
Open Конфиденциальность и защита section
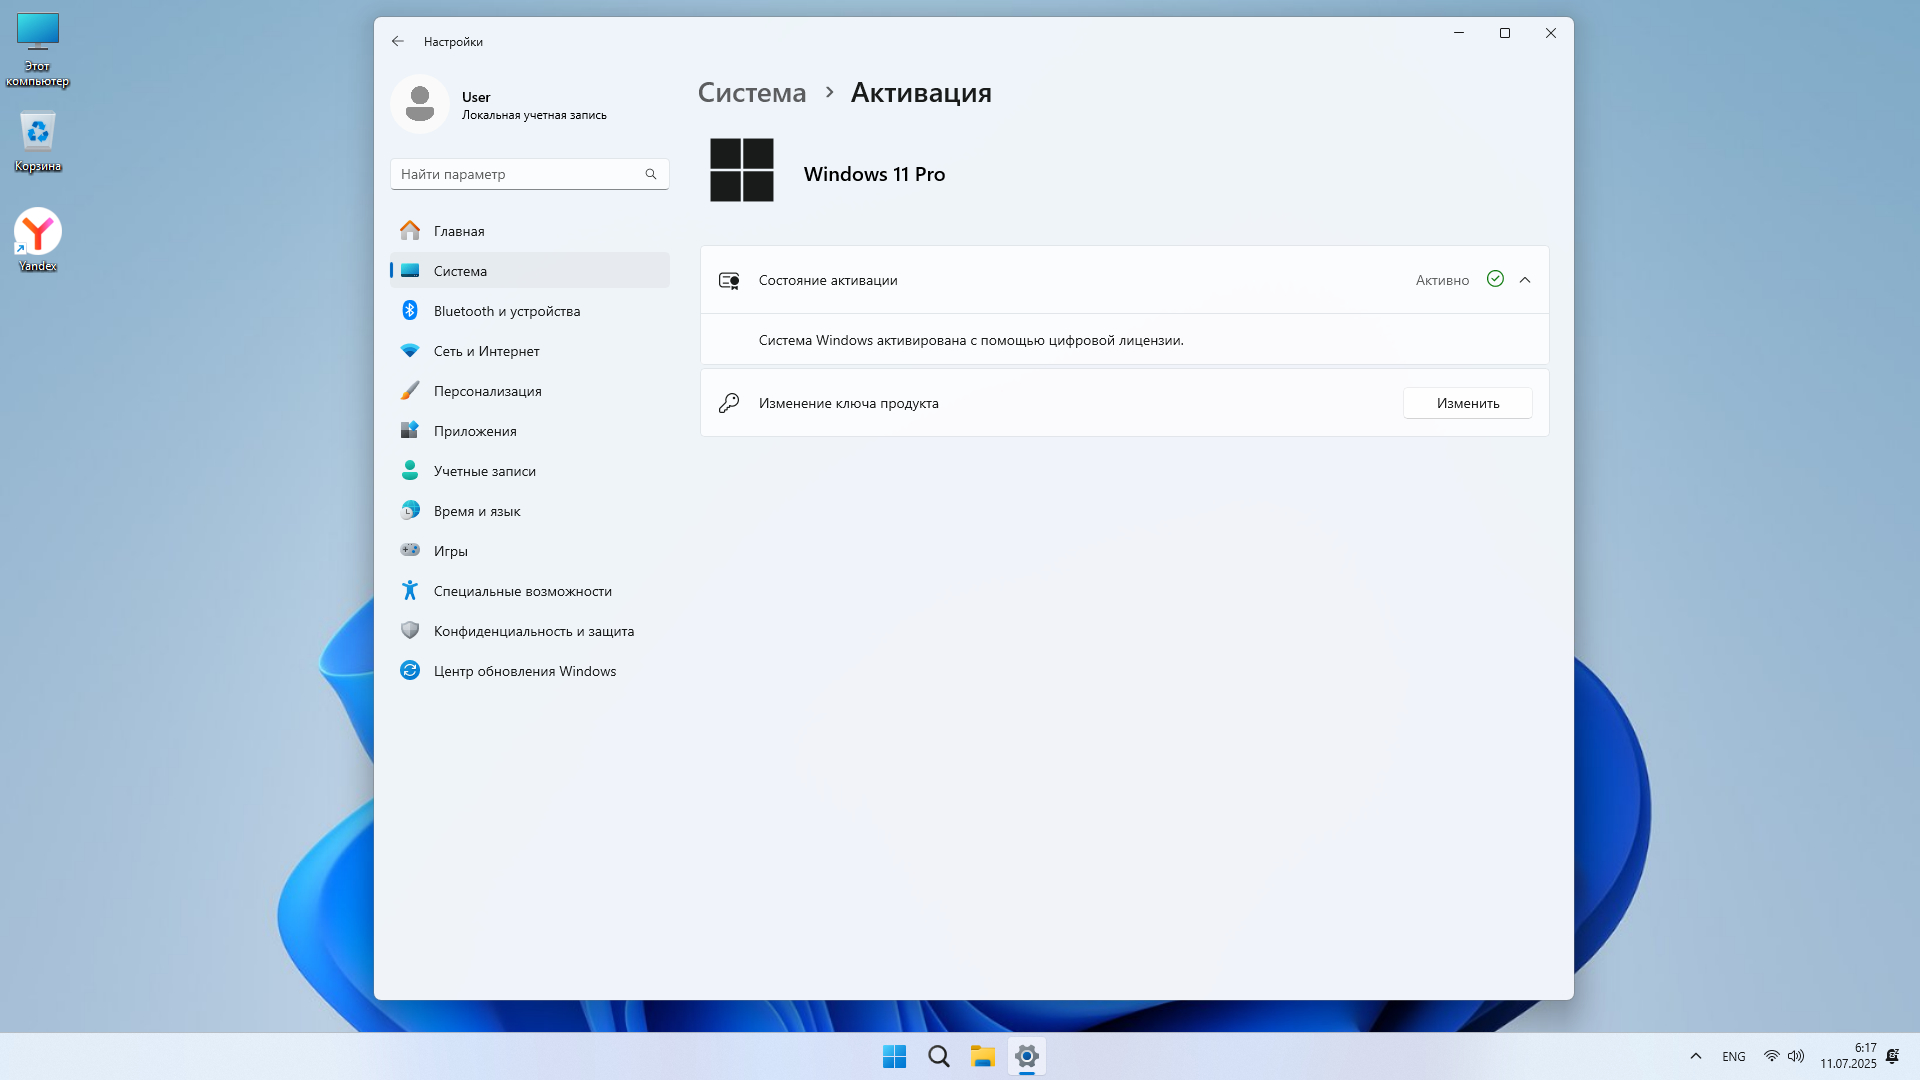pyautogui.click(x=533, y=631)
